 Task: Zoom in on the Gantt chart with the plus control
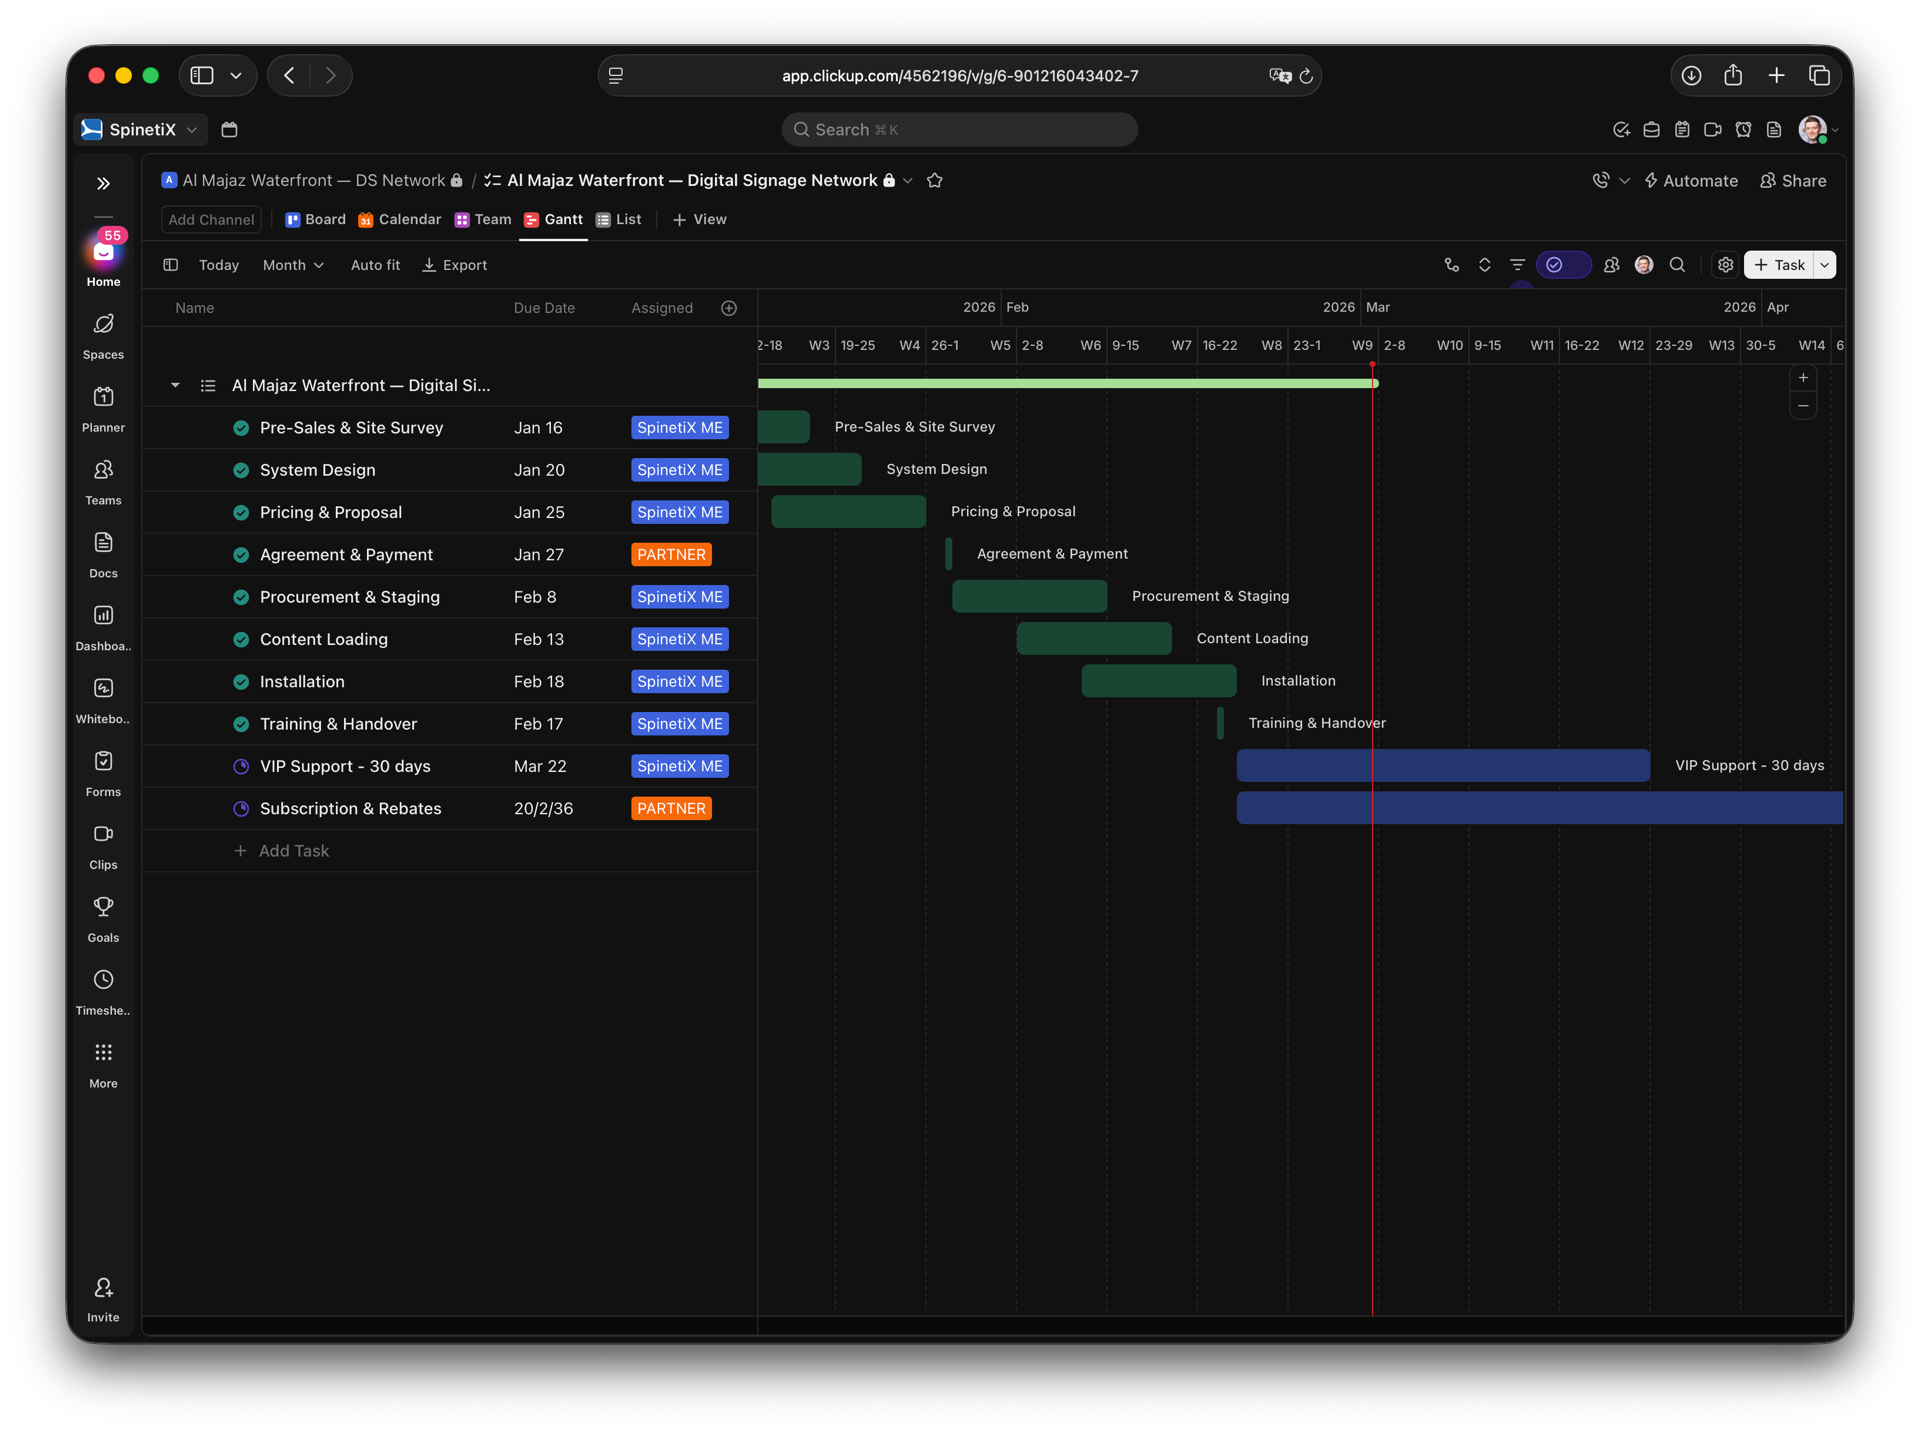[x=1803, y=377]
